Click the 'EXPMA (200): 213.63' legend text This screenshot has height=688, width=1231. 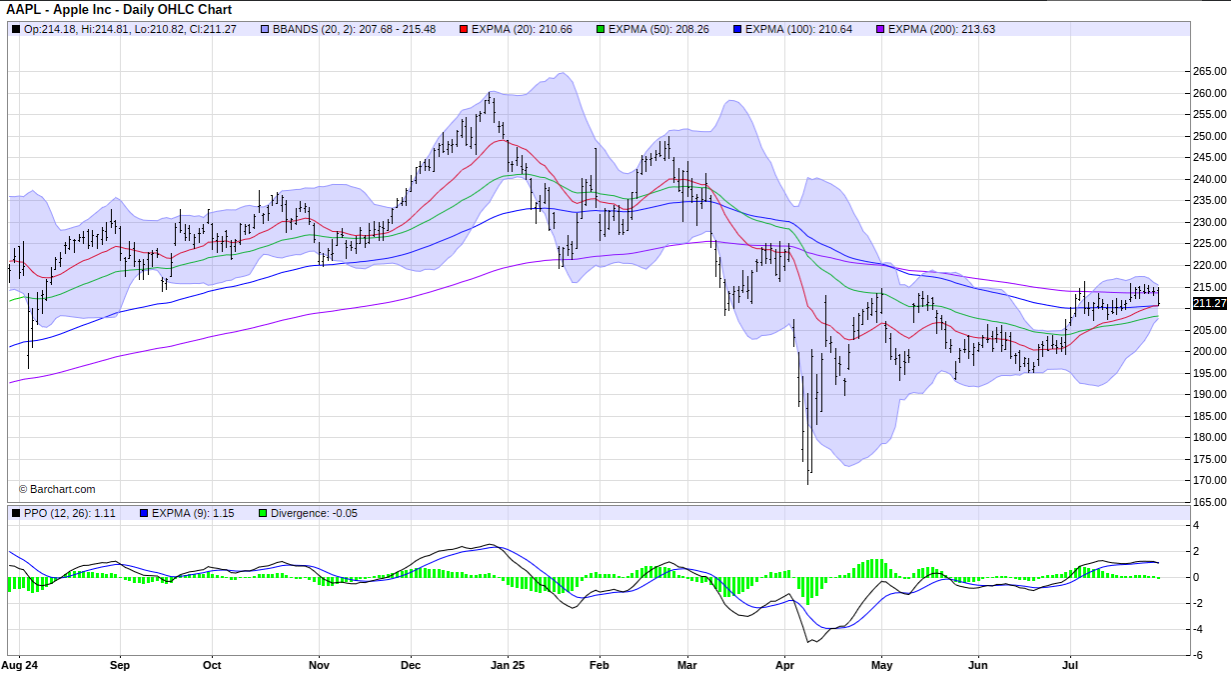coord(942,29)
